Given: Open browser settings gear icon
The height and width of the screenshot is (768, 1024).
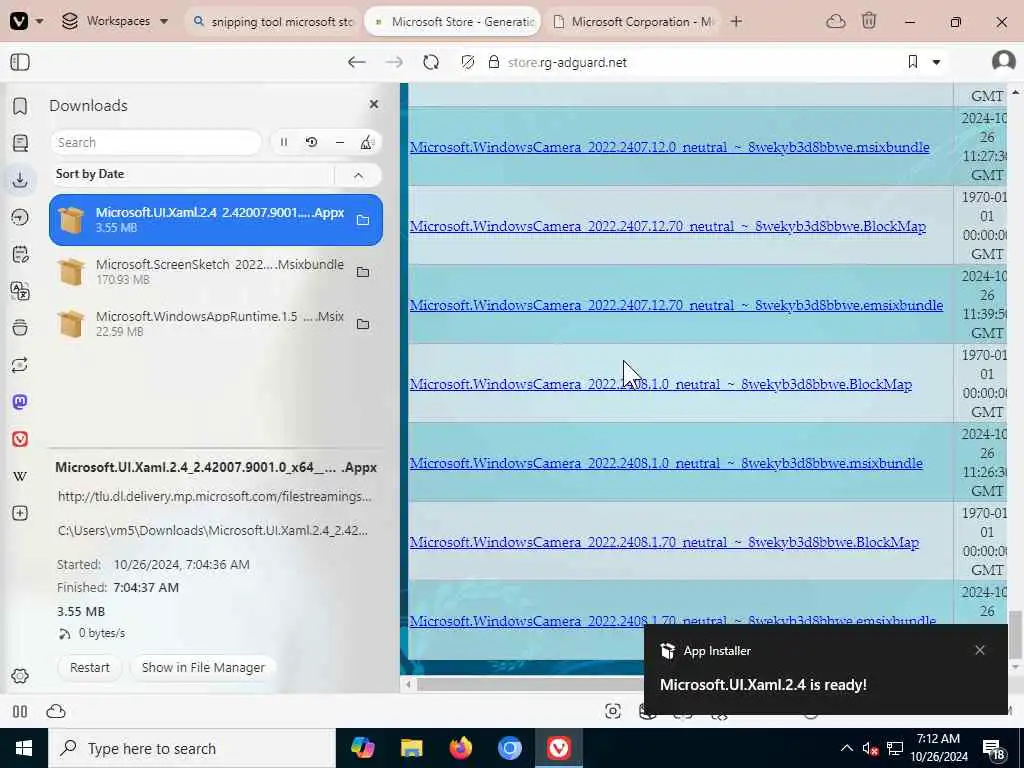Looking at the screenshot, I should 20,676.
